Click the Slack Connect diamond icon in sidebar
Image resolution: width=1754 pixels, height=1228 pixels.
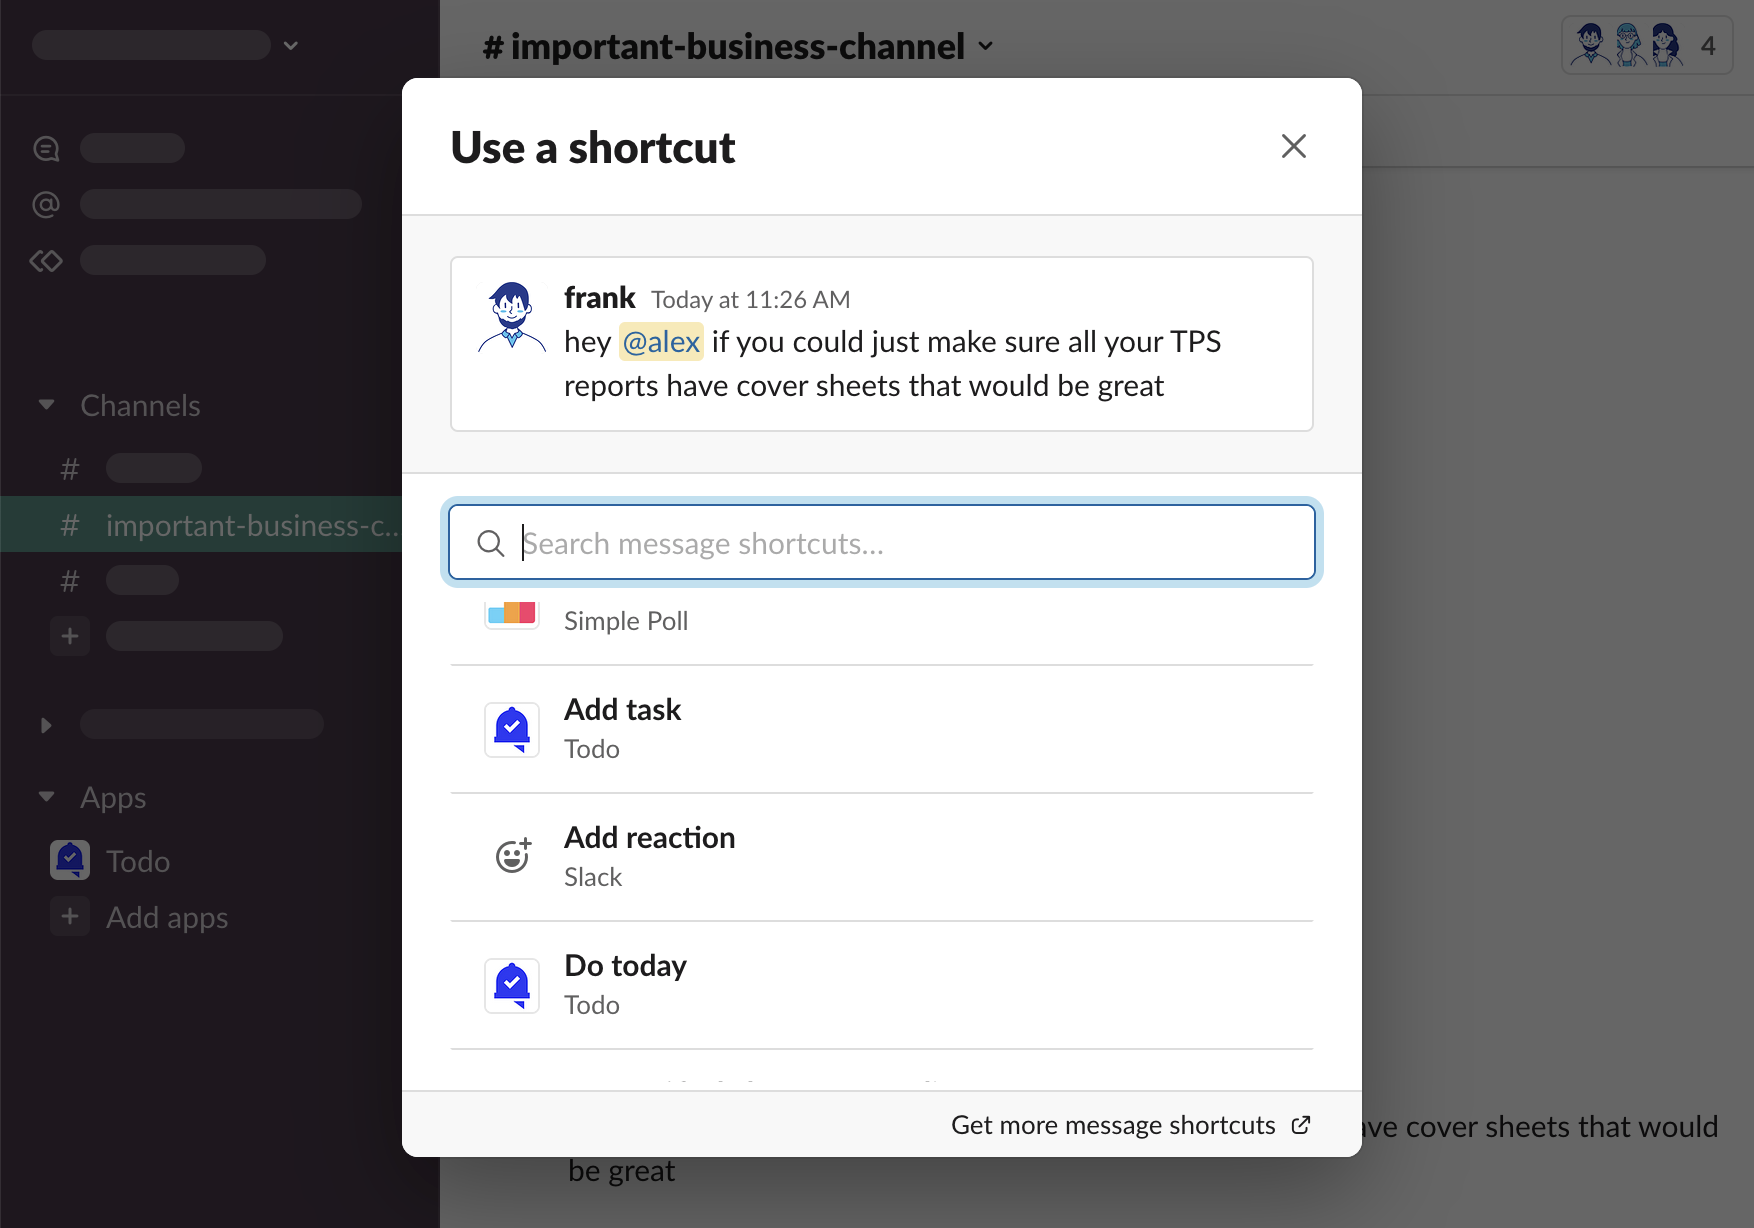coord(46,260)
